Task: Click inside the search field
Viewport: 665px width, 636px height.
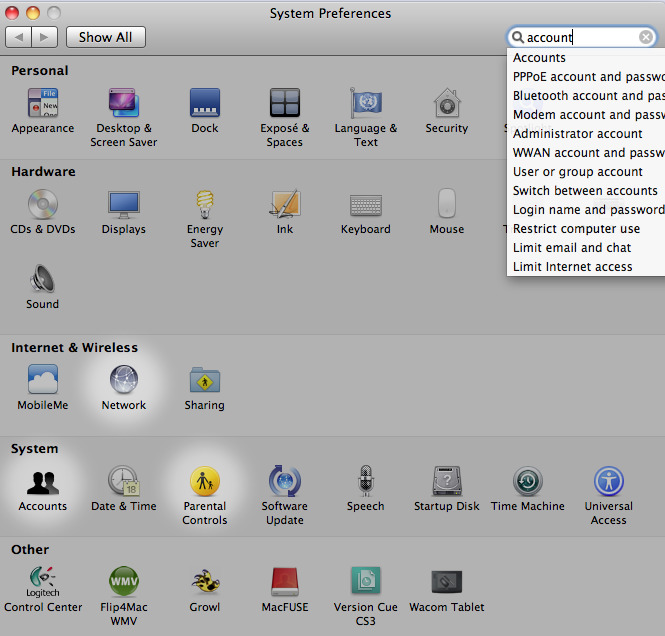Action: (581, 37)
